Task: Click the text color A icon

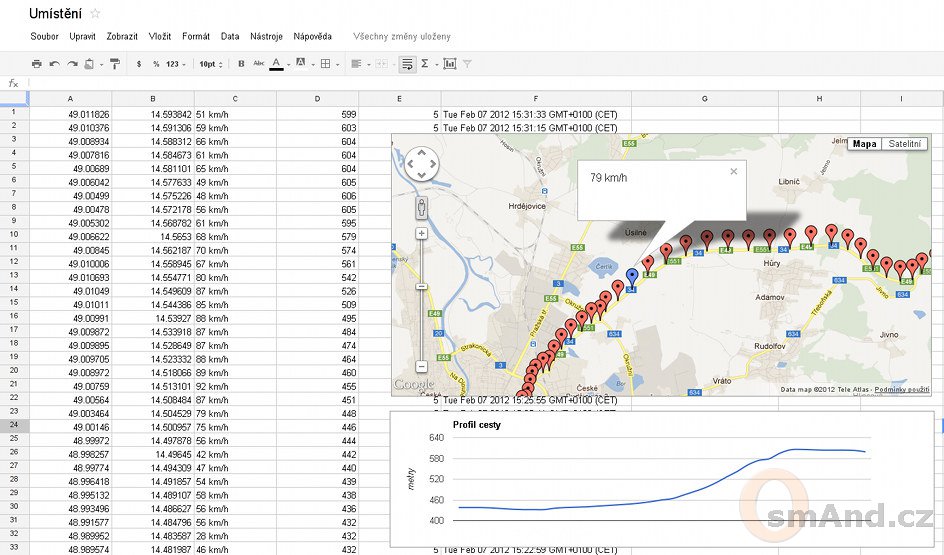Action: 276,63
